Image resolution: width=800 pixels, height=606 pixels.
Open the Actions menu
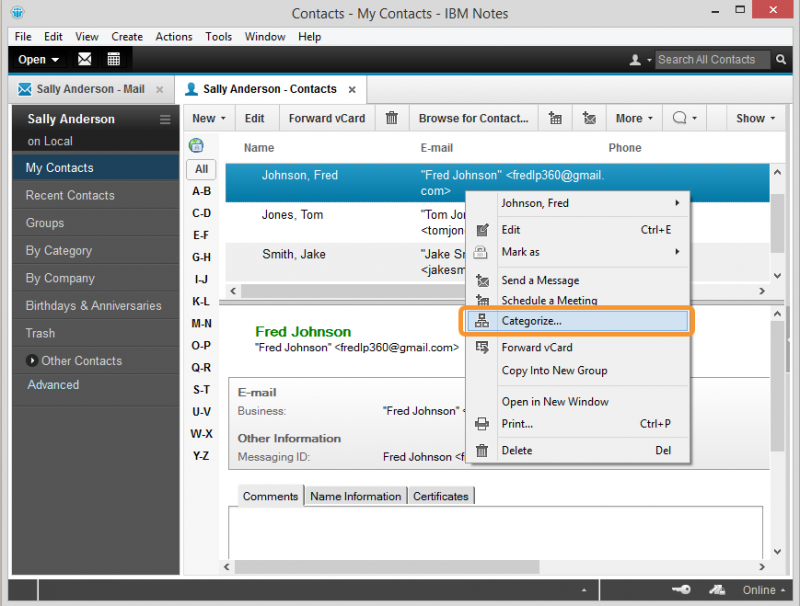(174, 37)
